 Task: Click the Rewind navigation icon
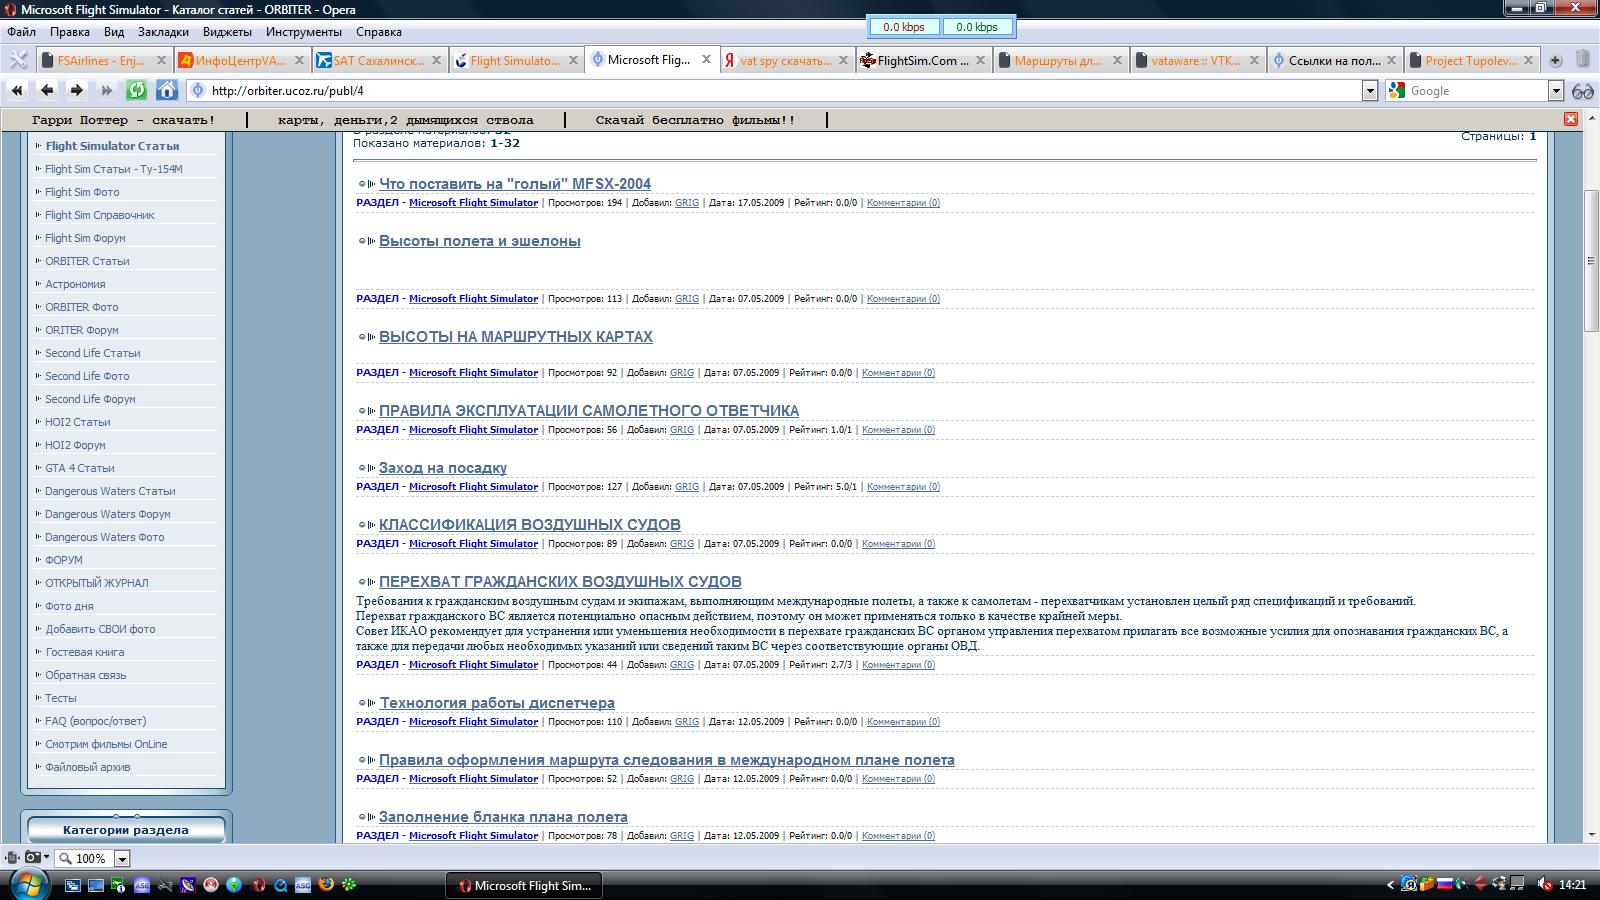coord(17,90)
